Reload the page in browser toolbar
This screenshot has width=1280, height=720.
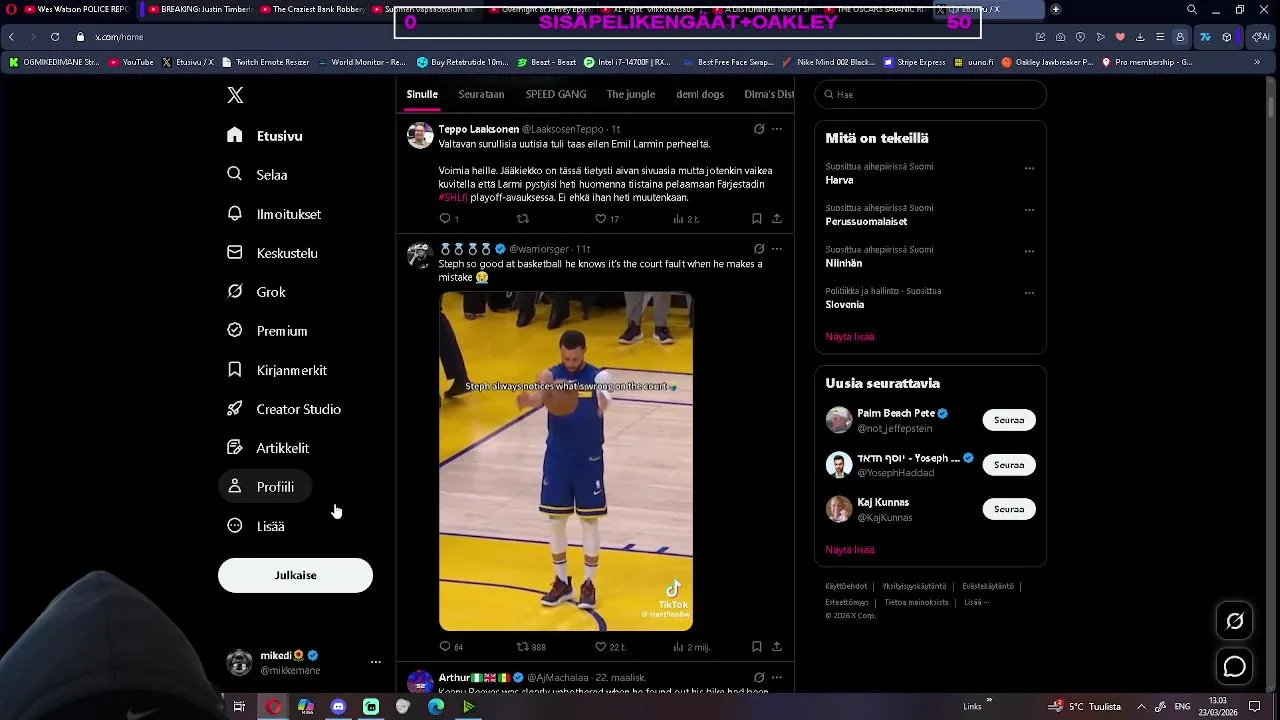55,37
